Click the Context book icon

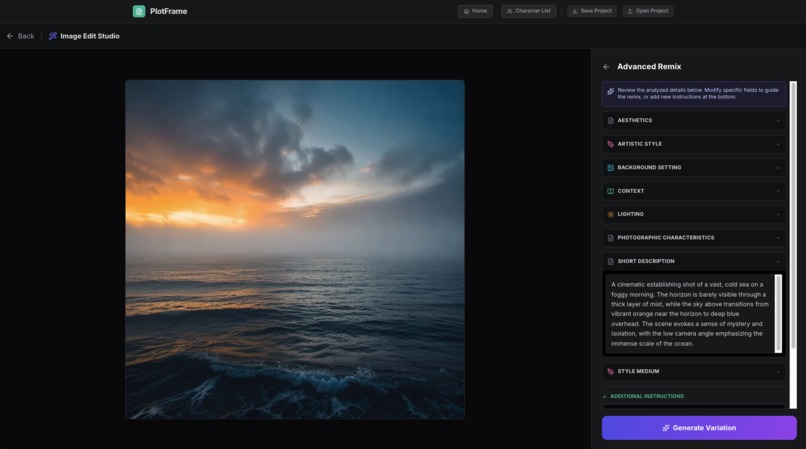pyautogui.click(x=610, y=191)
